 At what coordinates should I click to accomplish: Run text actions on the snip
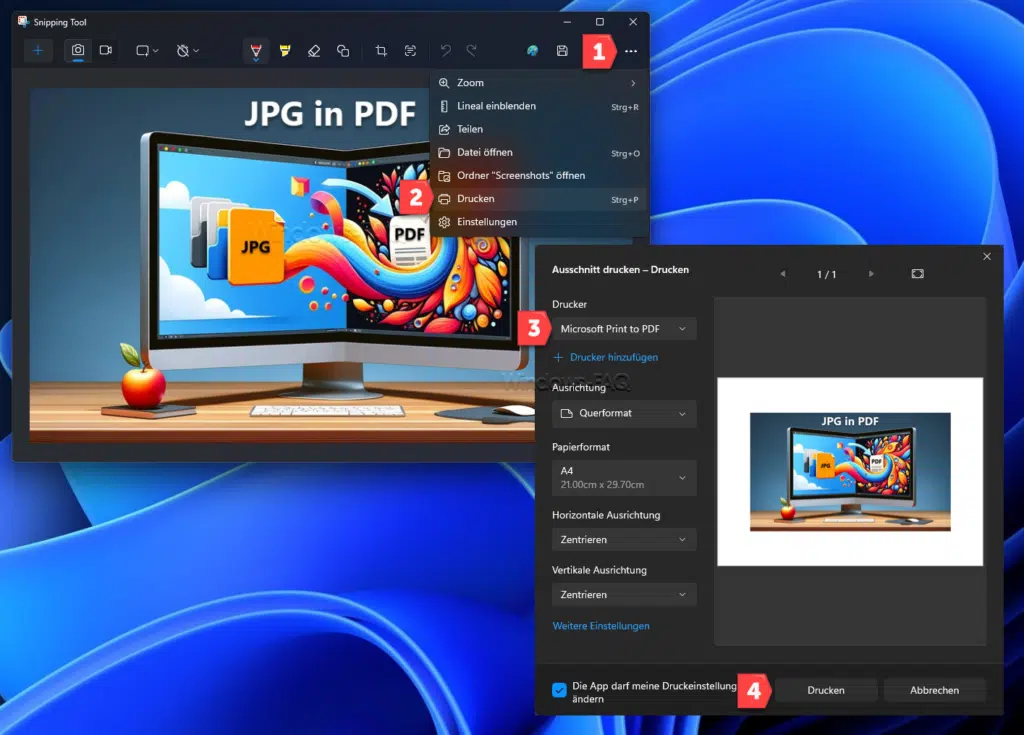(411, 50)
